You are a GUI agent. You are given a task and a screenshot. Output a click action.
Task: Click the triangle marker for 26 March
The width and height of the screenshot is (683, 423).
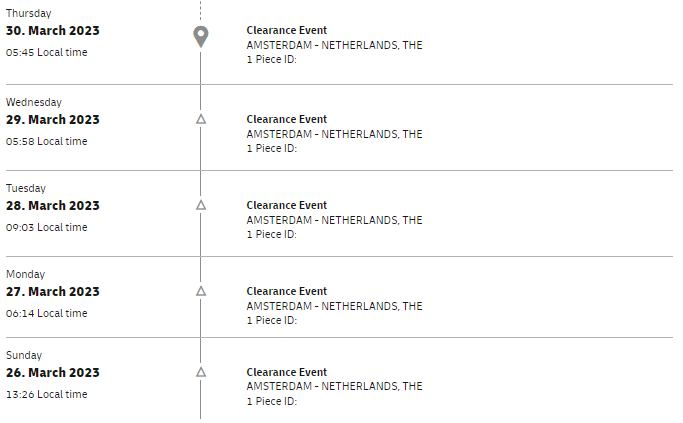coord(201,372)
